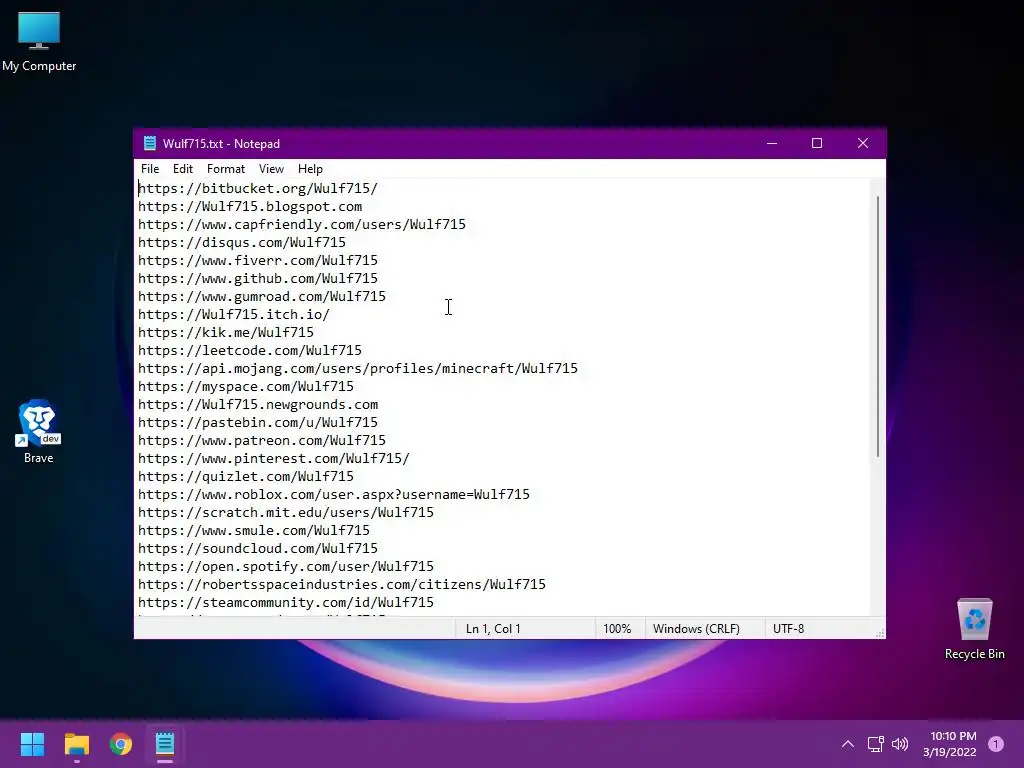Click the pinterest.com/Wulf715 line
The image size is (1024, 768).
[274, 458]
